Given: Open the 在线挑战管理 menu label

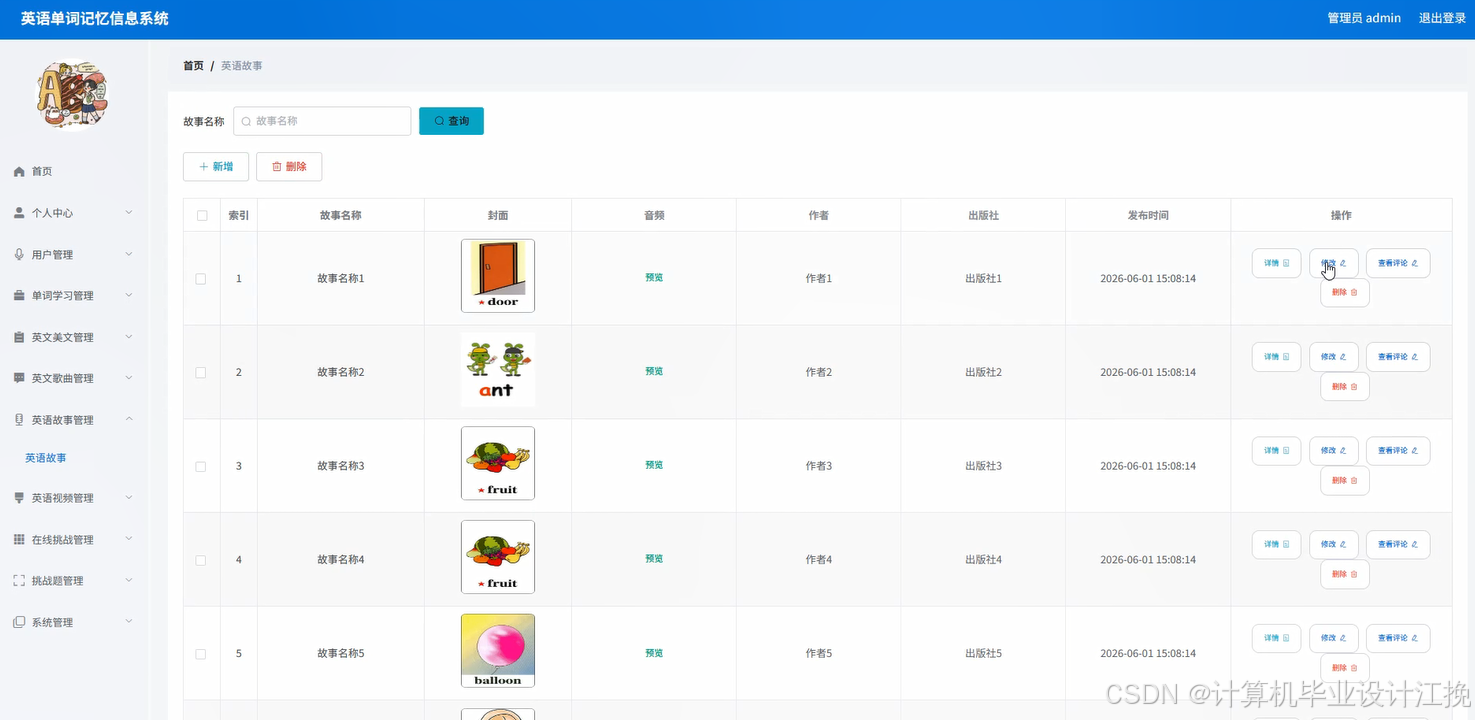Looking at the screenshot, I should point(62,540).
